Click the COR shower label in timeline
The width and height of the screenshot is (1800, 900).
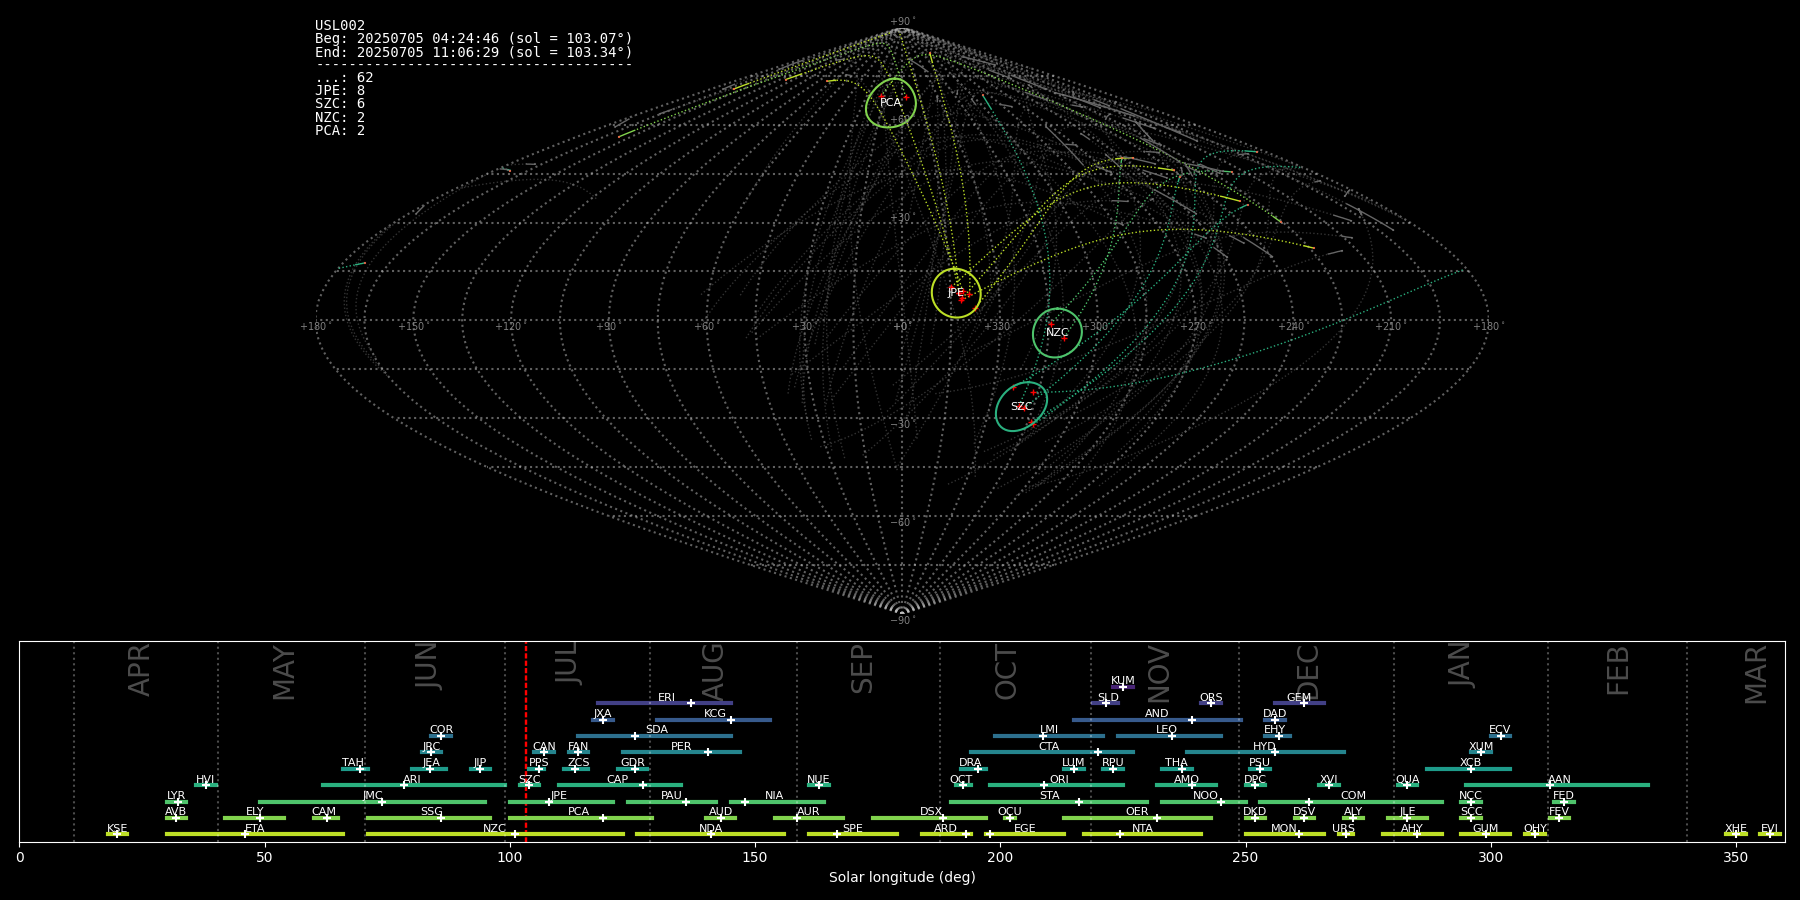tap(441, 730)
